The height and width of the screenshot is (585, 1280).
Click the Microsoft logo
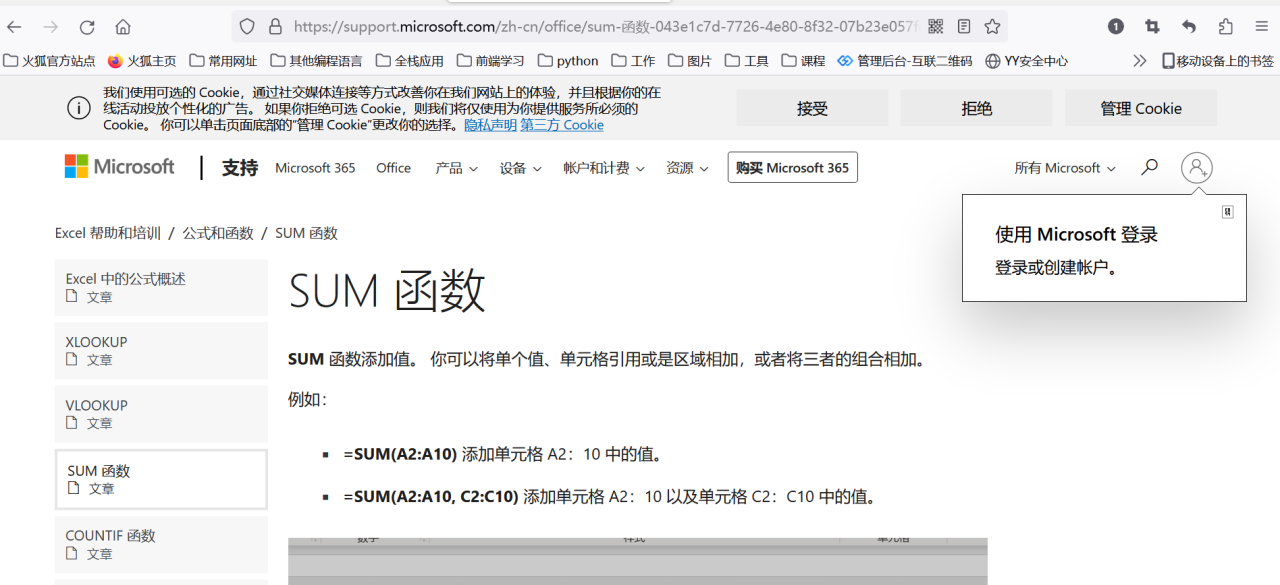click(x=120, y=167)
